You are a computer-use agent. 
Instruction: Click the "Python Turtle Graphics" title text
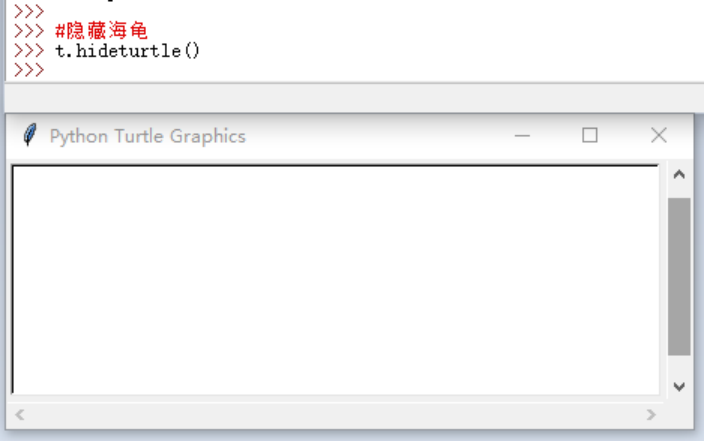point(147,136)
